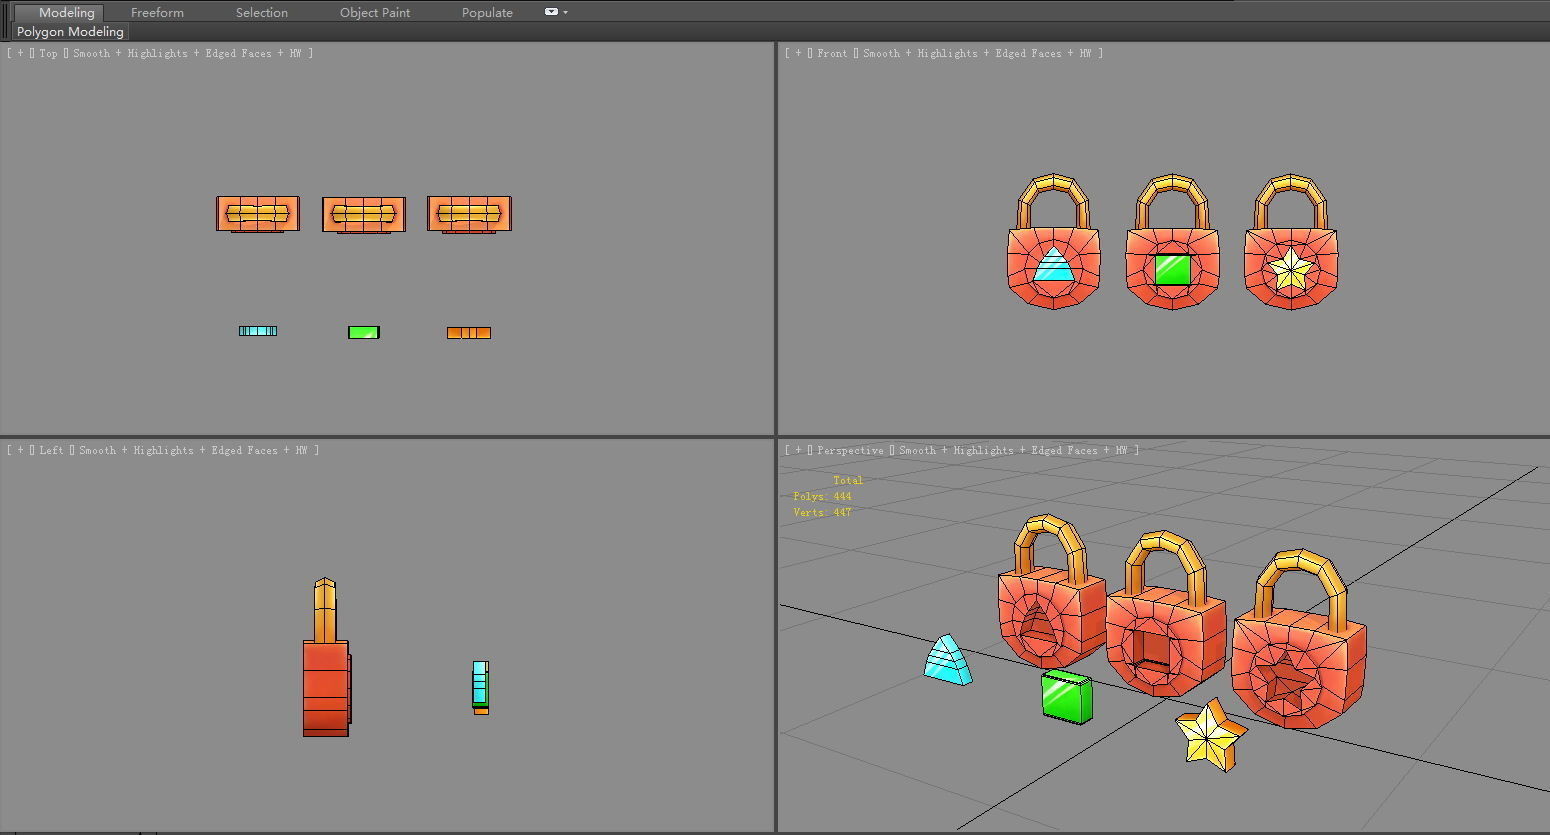Click the ribbon minimize icon beside Populate
This screenshot has height=835, width=1550.
pyautogui.click(x=550, y=12)
